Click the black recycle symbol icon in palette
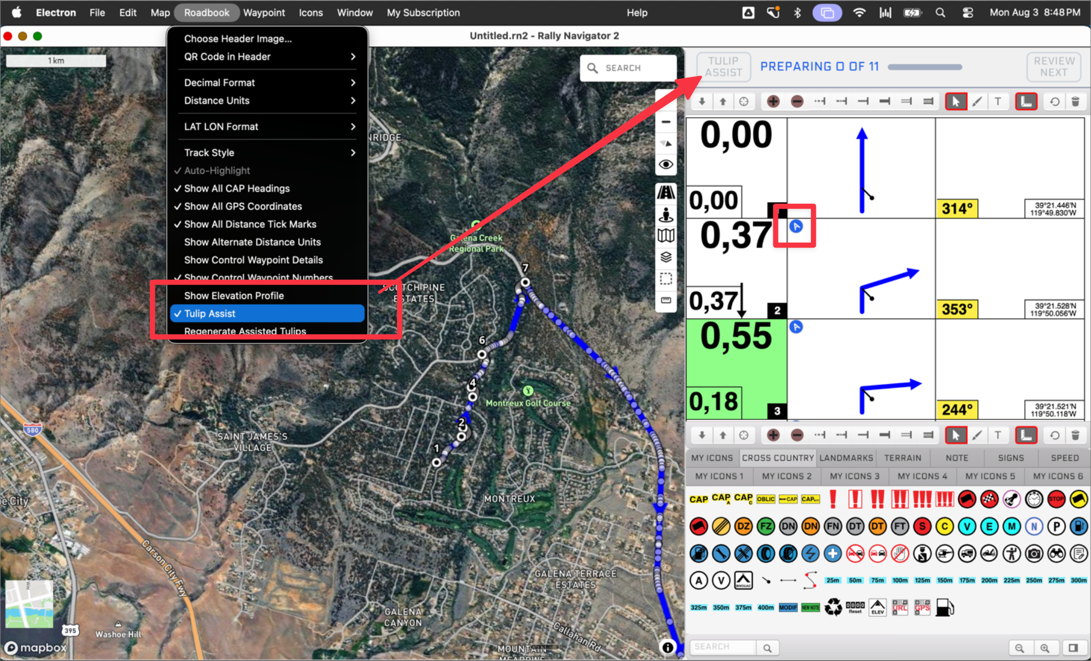 833,607
